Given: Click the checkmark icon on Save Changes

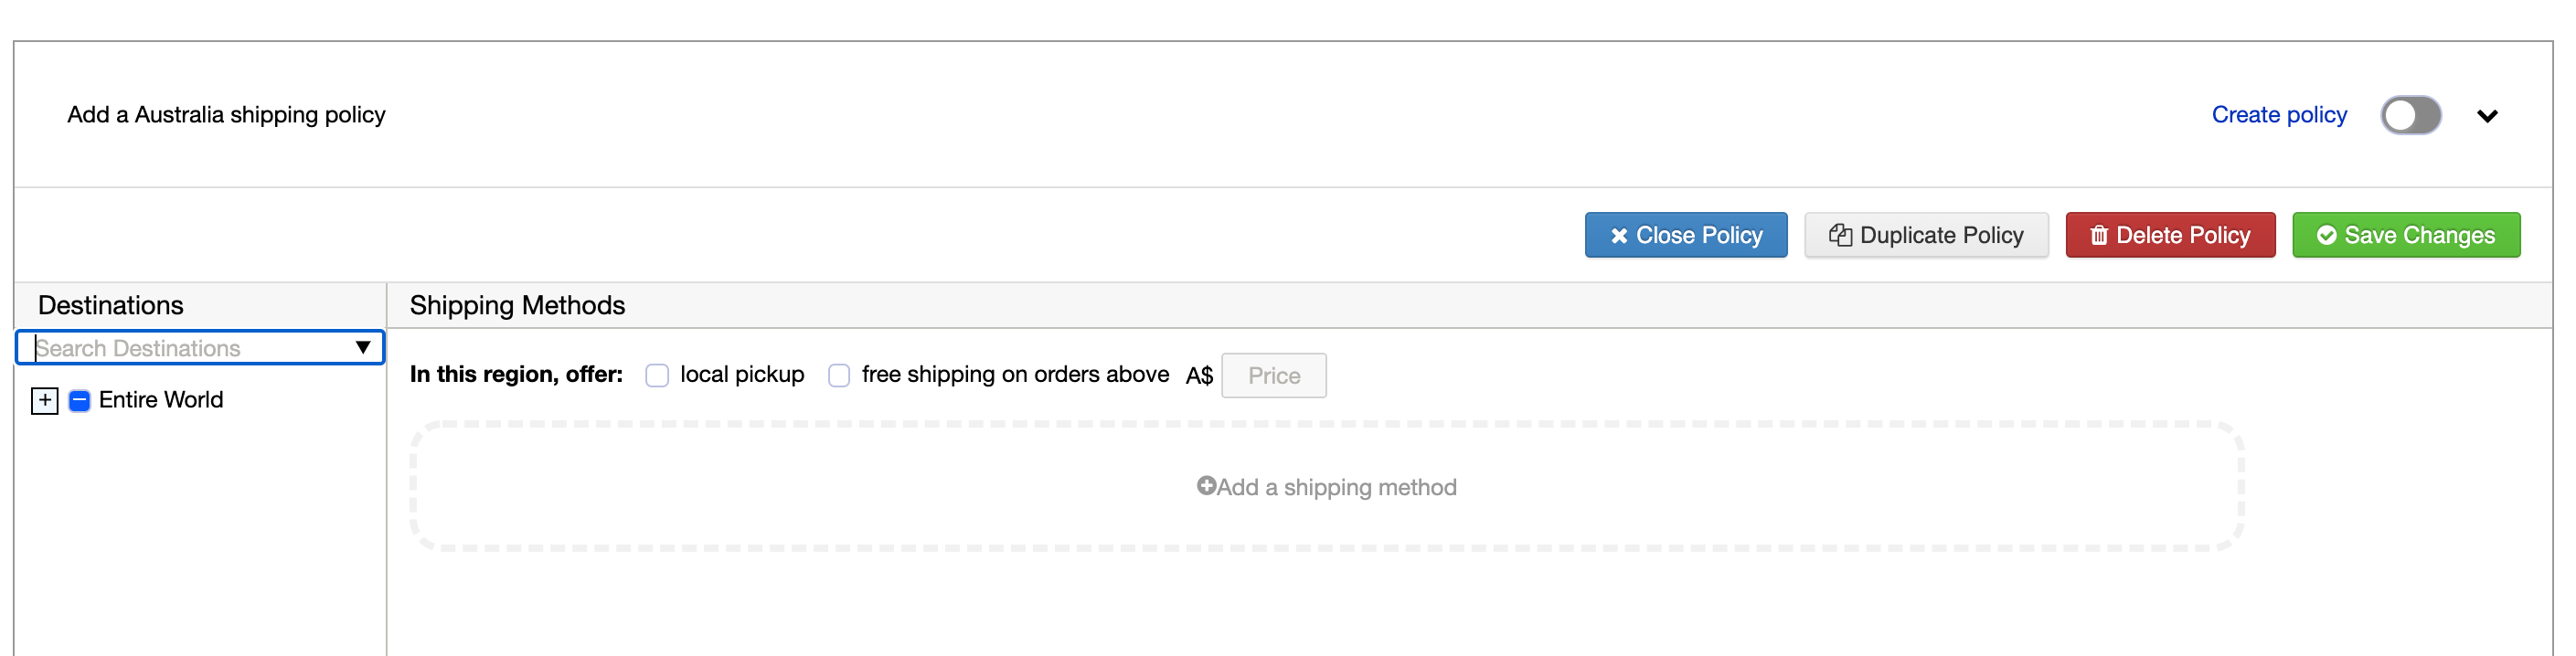Looking at the screenshot, I should pyautogui.click(x=2327, y=235).
